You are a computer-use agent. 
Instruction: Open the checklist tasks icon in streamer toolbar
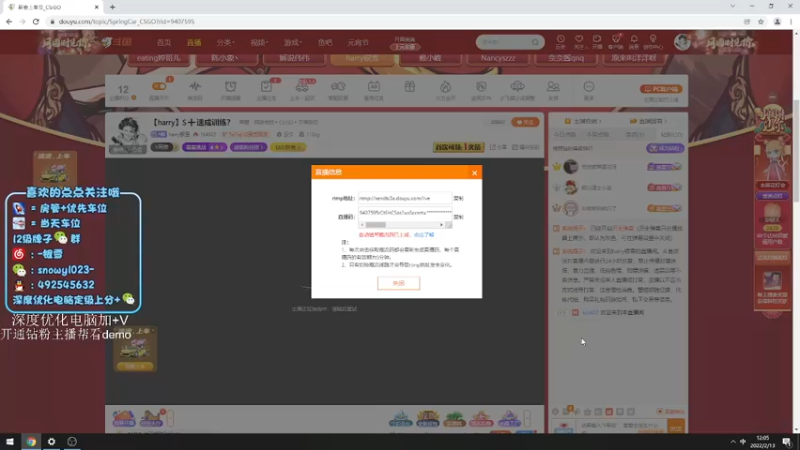pyautogui.click(x=266, y=87)
